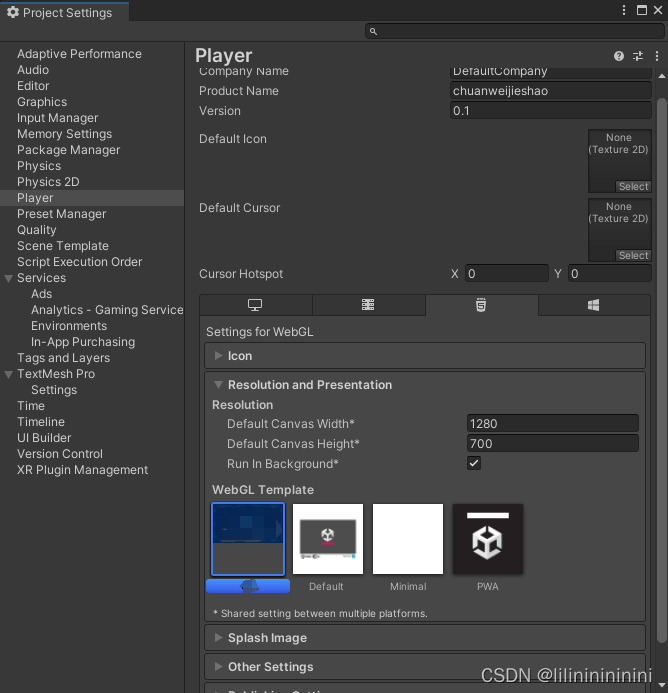Toggle Run In Background checkbox

point(474,463)
